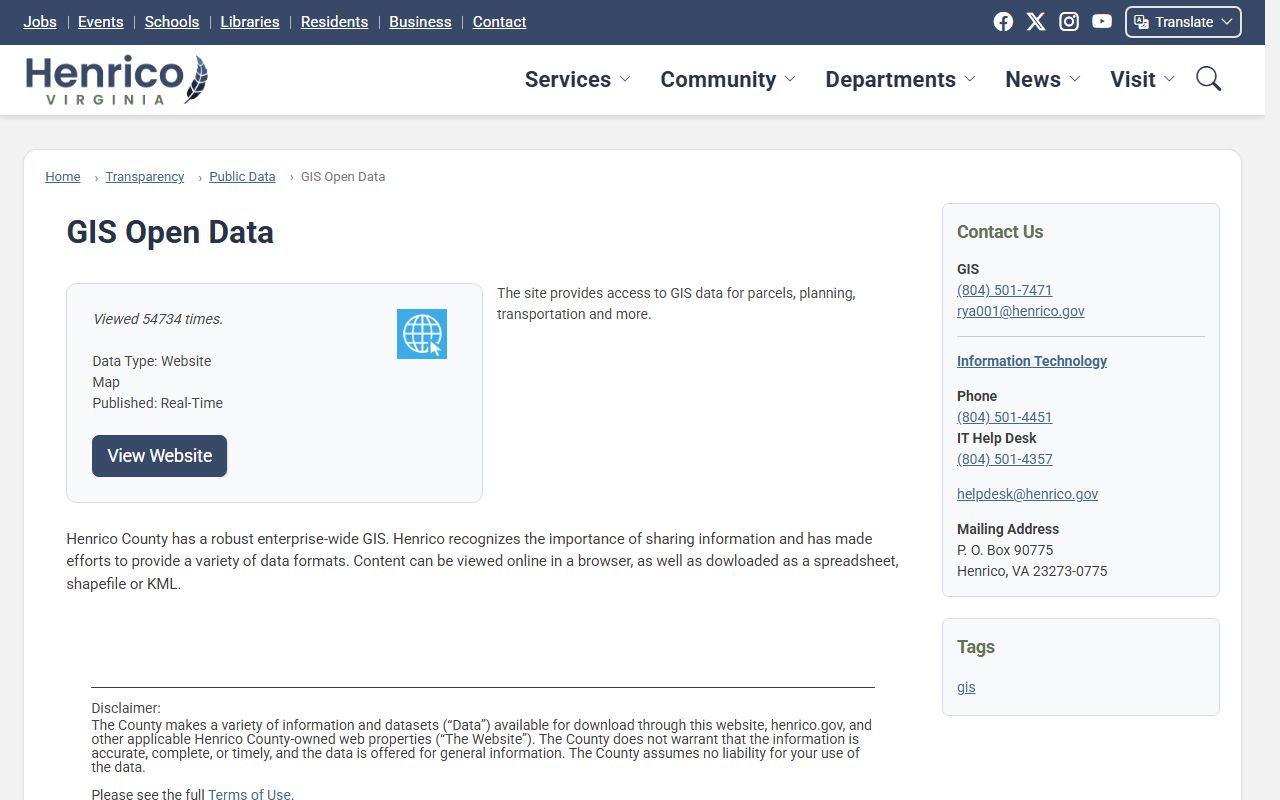Email helpdesk@henrico.gov
The width and height of the screenshot is (1280, 800).
pos(1027,494)
